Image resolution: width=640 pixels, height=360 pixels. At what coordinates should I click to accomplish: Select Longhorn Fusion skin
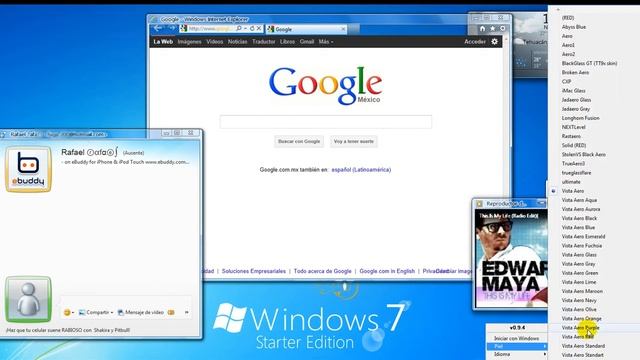[580, 118]
